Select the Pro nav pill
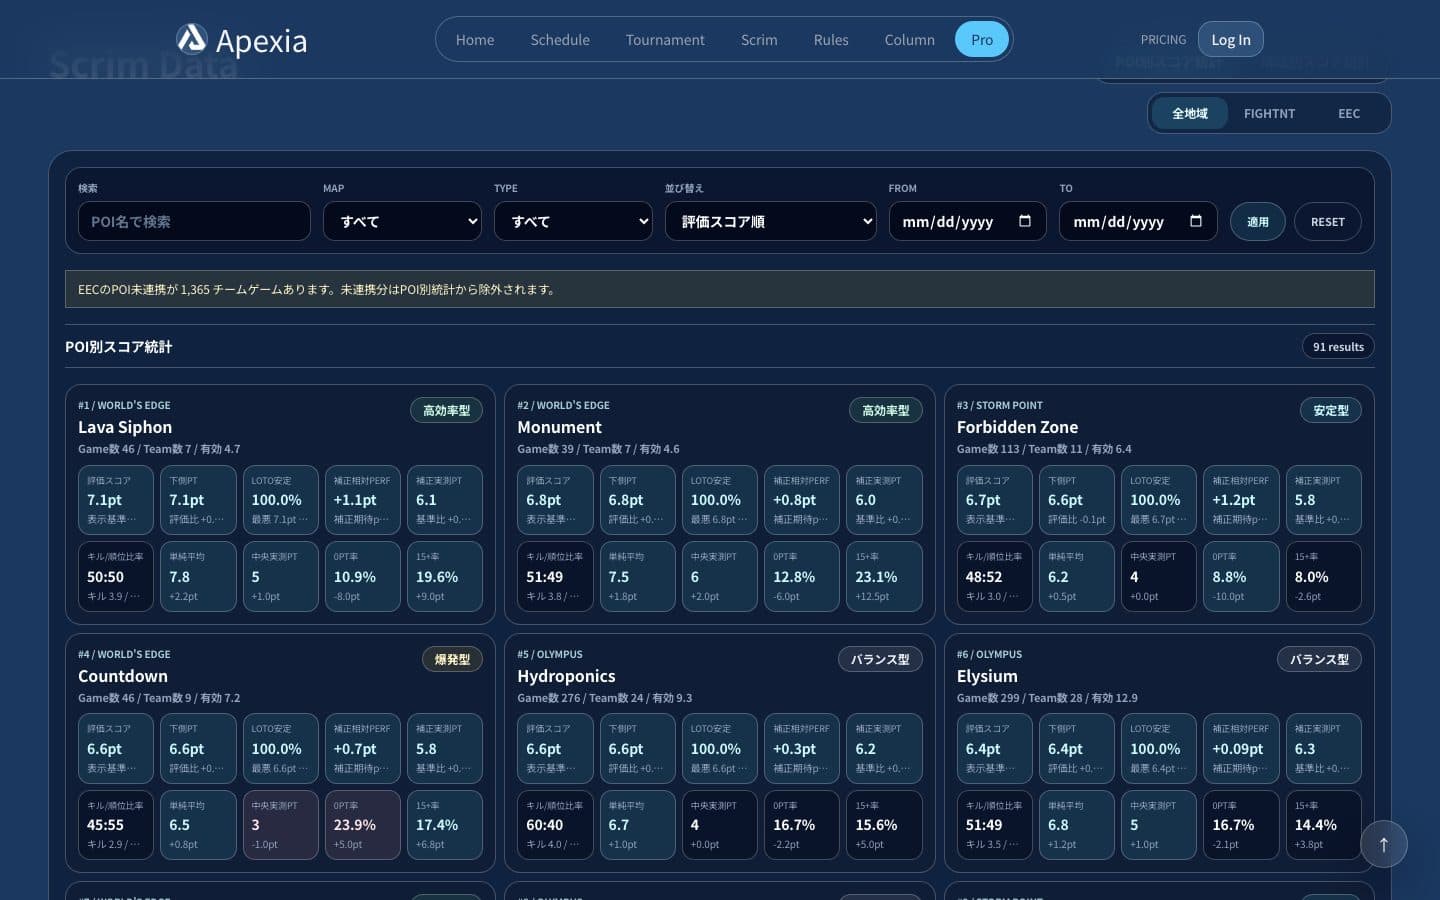 (982, 40)
